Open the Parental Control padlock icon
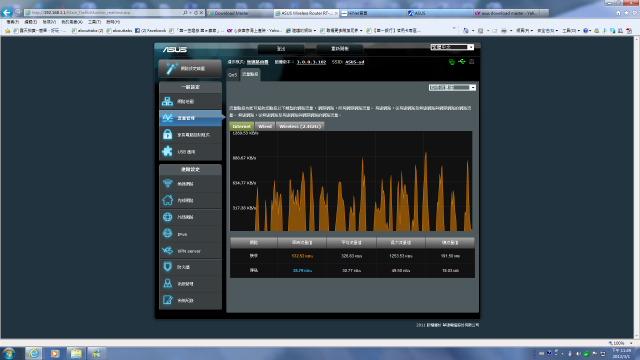This screenshot has width=640, height=360. click(167, 134)
